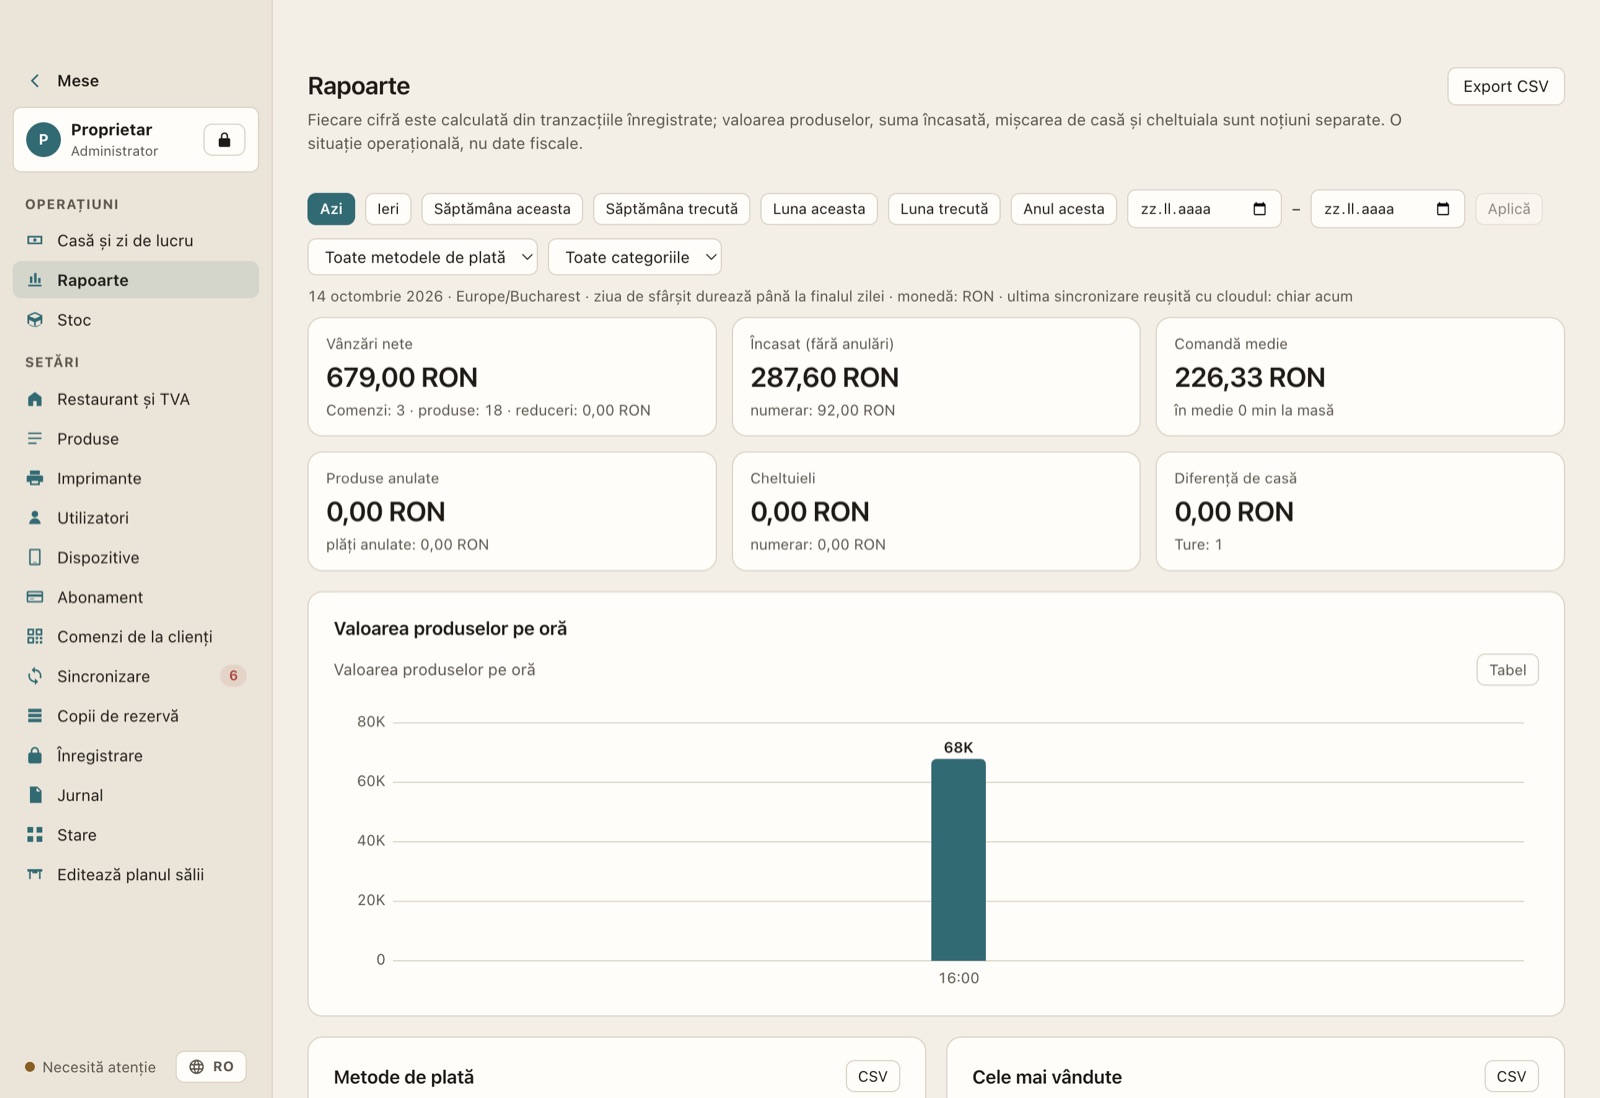
Task: Open the Toate categoriile dropdown
Action: [x=635, y=257]
